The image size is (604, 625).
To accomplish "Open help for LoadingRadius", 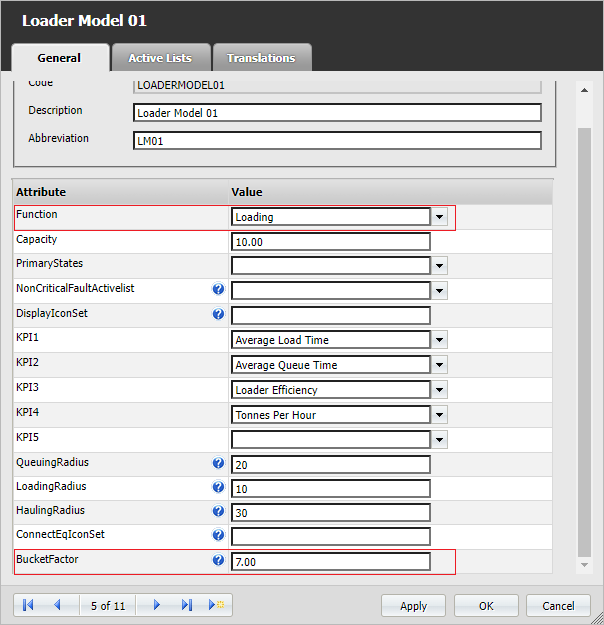I will coord(218,487).
